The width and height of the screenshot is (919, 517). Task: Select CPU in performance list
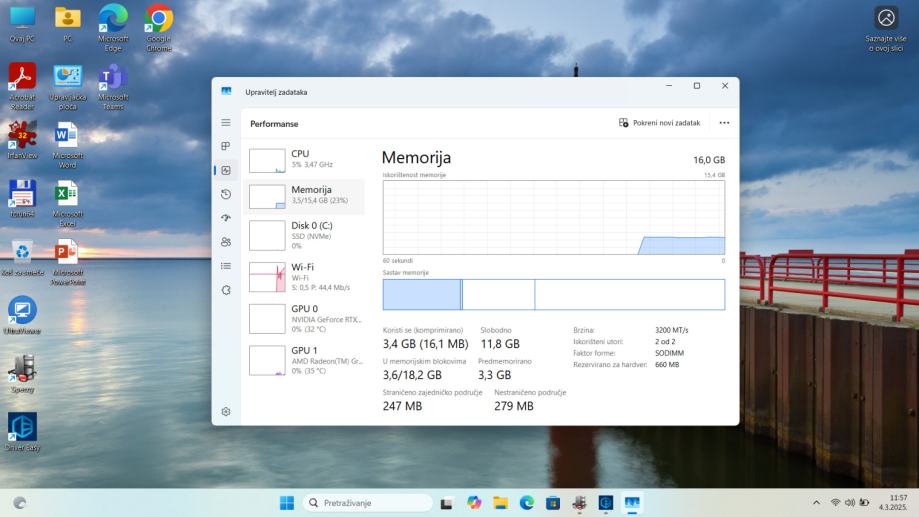pyautogui.click(x=304, y=159)
